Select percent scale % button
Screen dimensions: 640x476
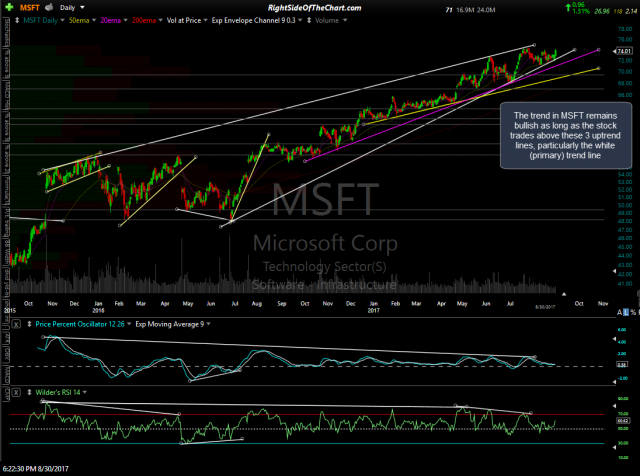(x=633, y=312)
